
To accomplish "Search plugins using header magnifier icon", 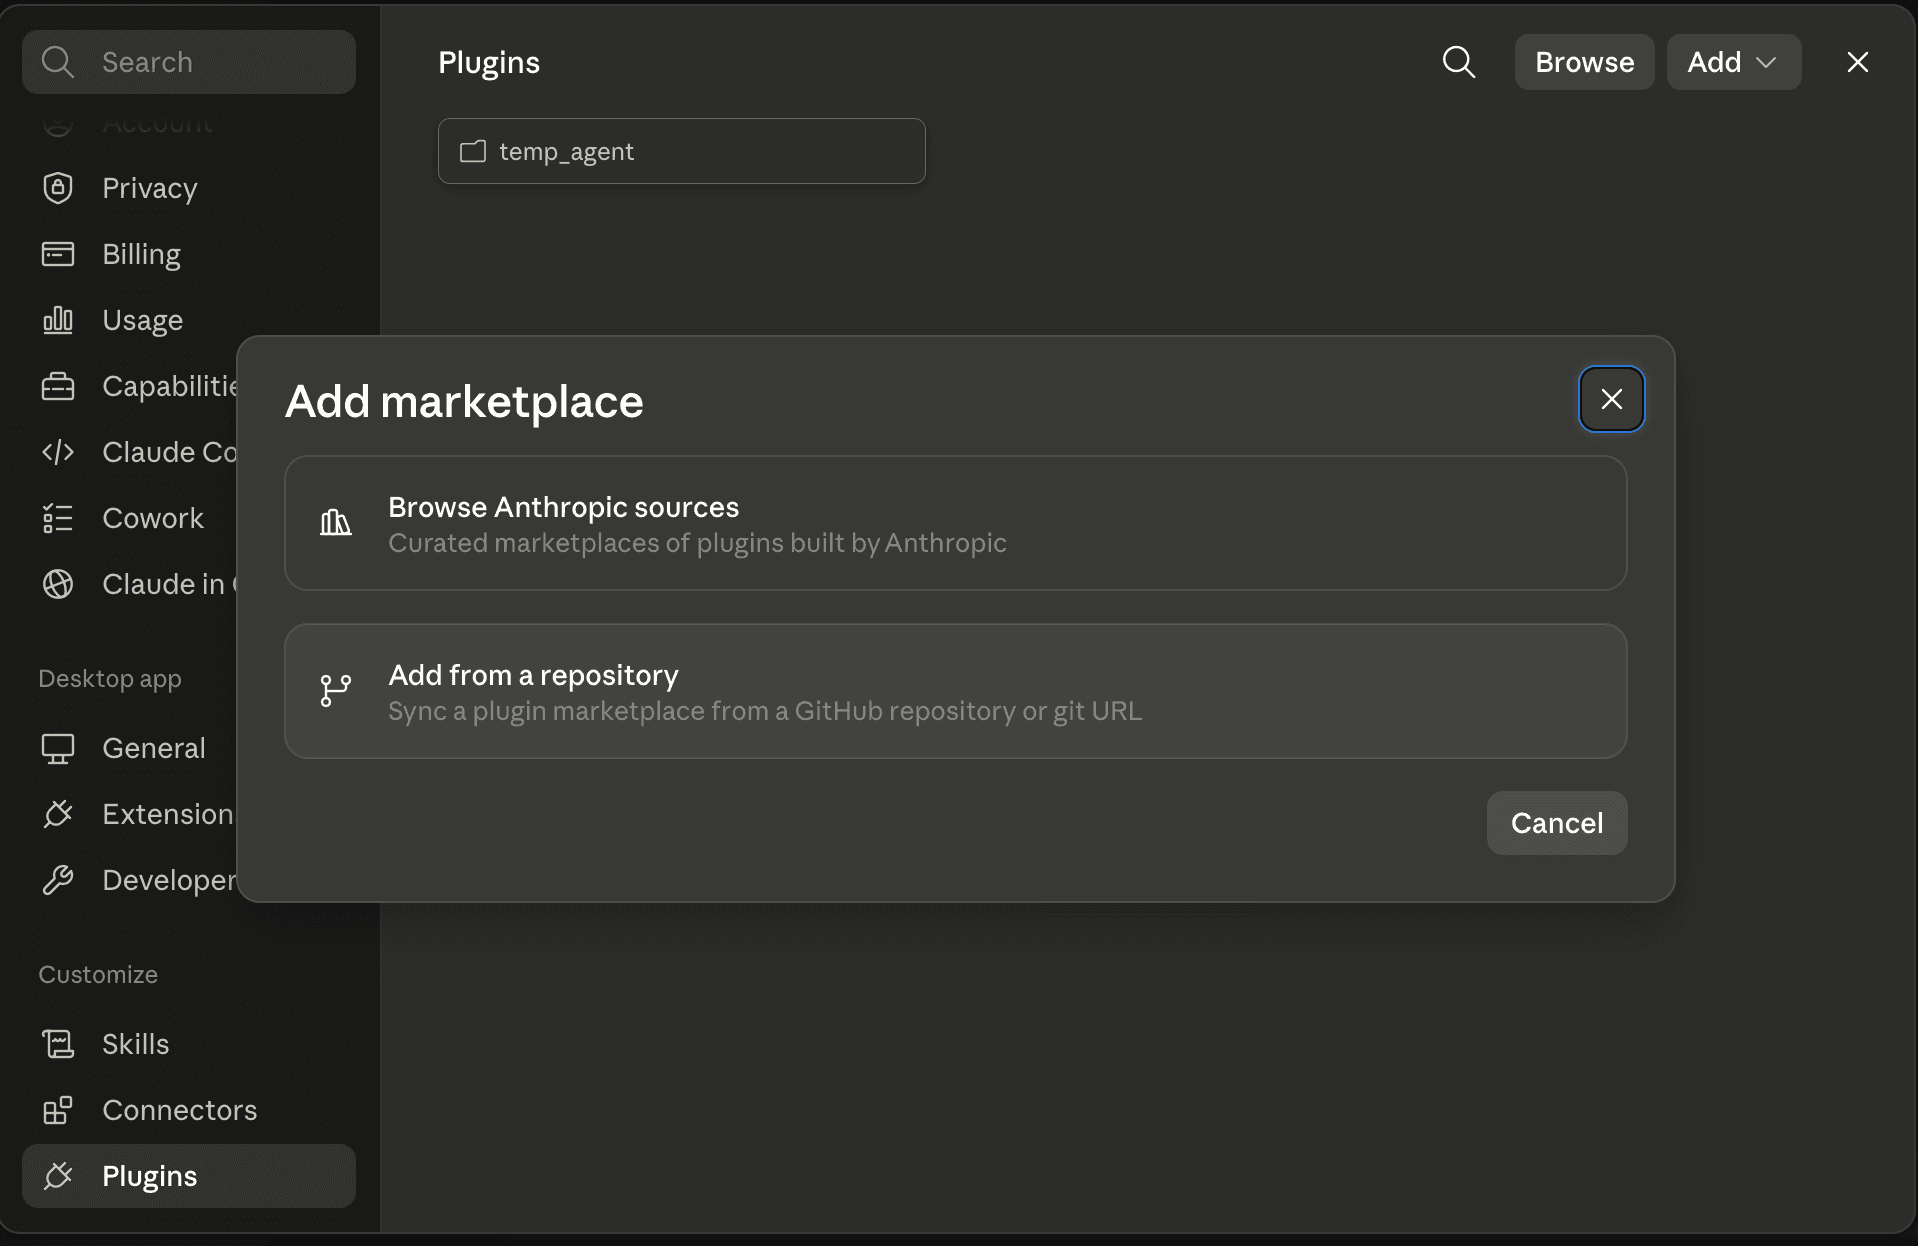I will point(1459,62).
